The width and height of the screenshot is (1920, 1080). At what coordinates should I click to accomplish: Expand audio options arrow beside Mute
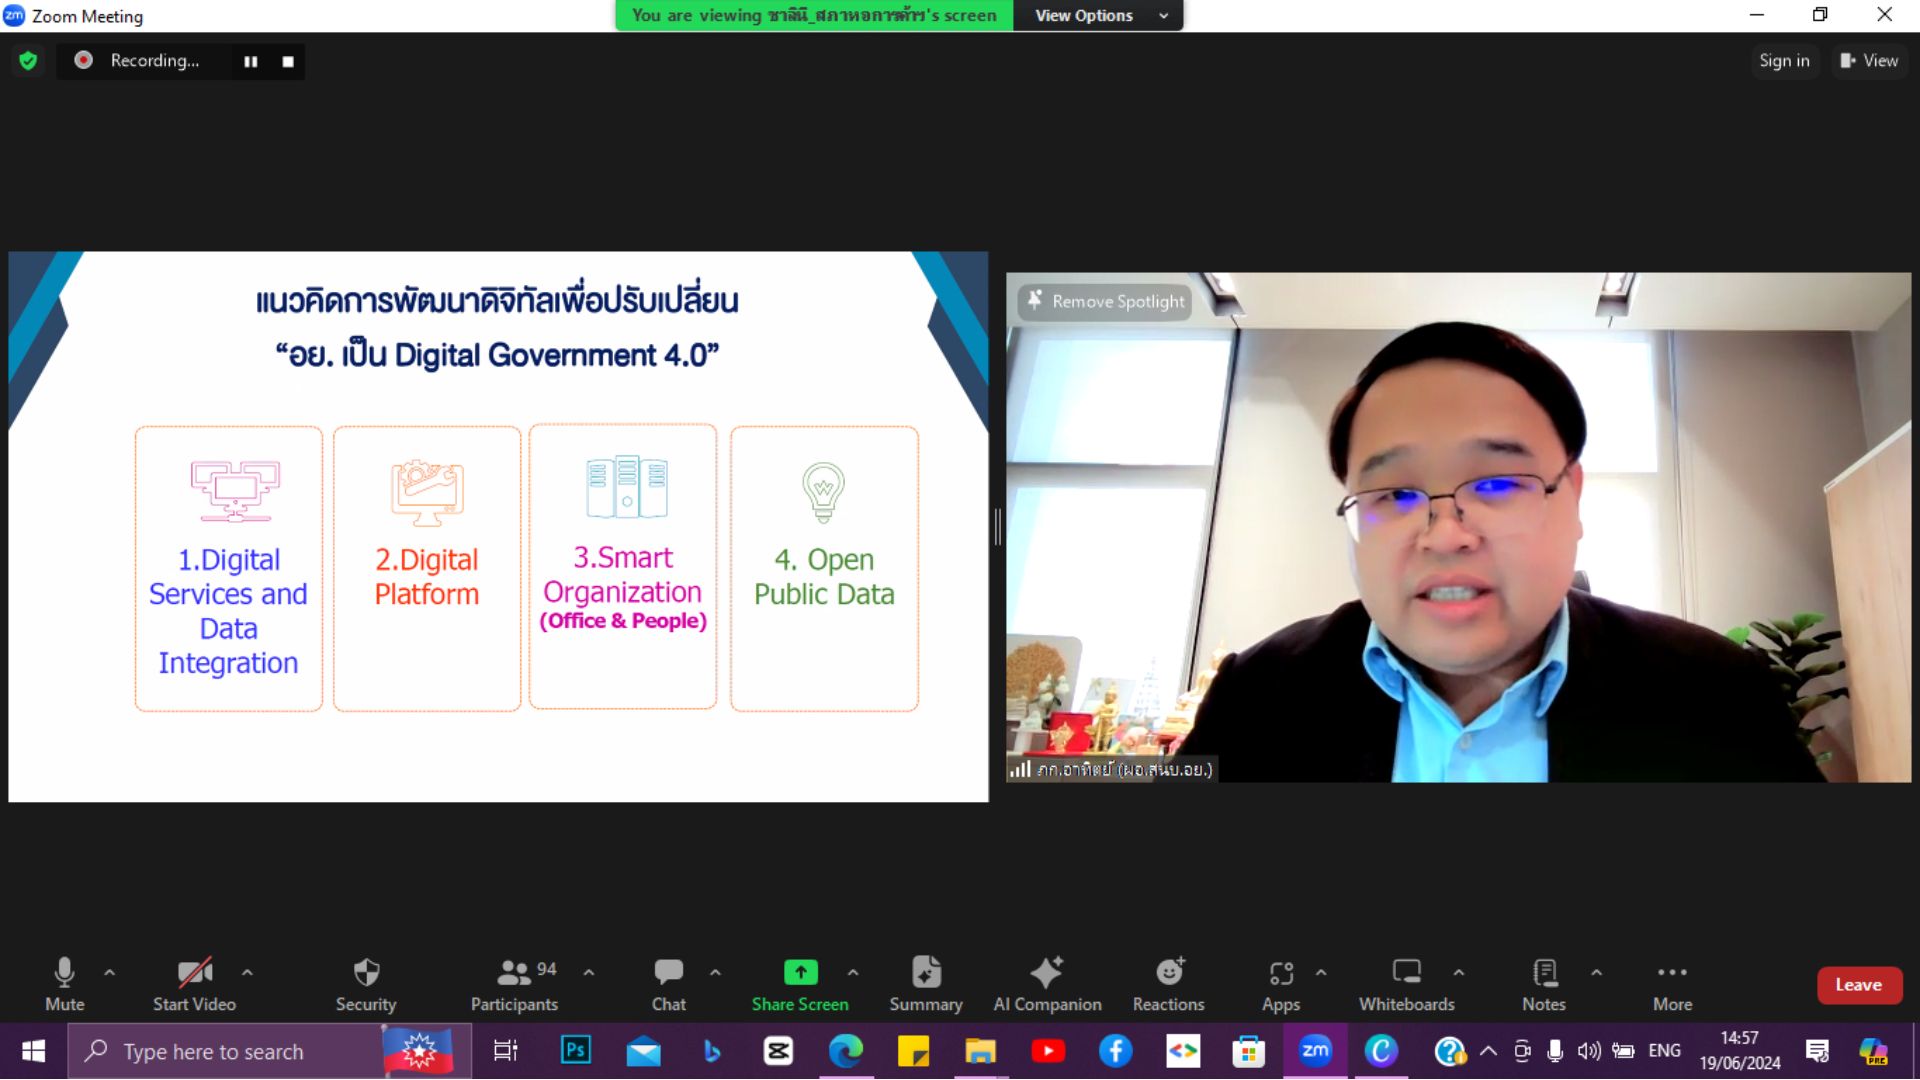click(x=110, y=972)
